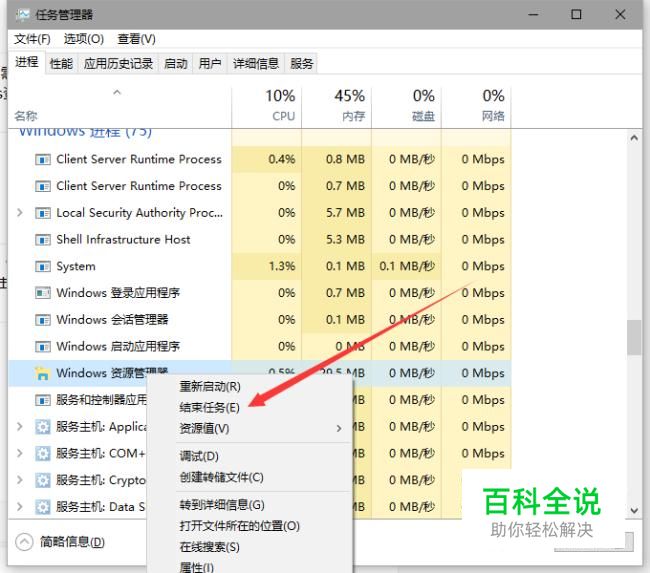
Task: Open 资源值(V) submenu arrow
Action: click(x=339, y=428)
